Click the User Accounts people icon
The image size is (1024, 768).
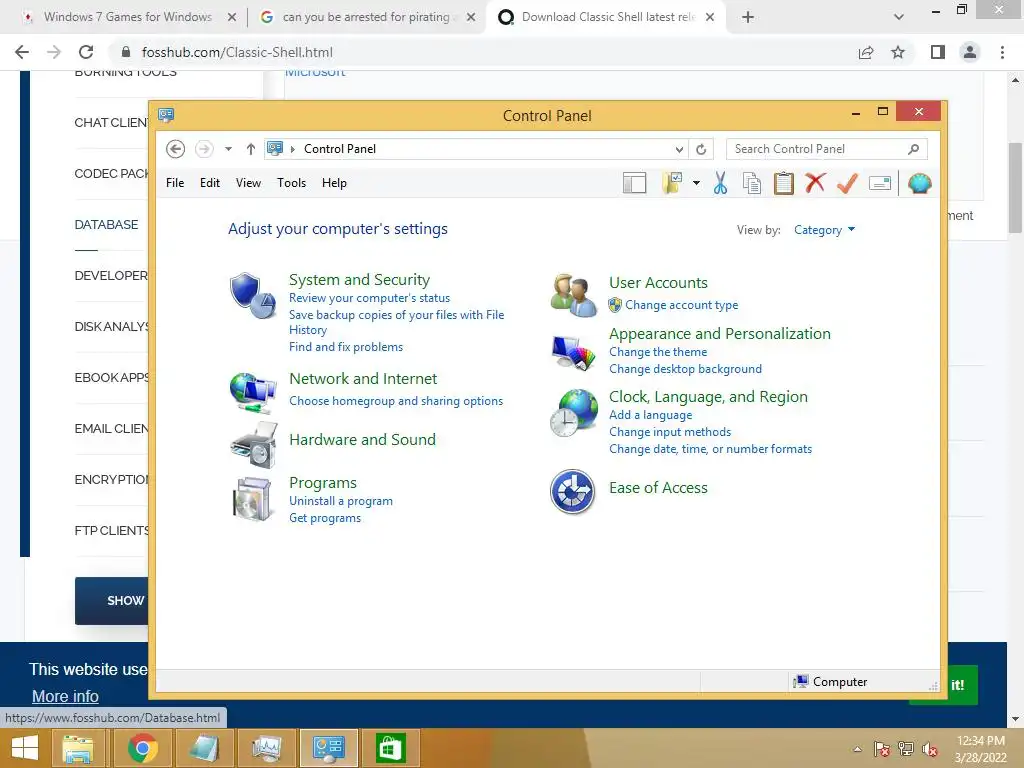(x=573, y=295)
